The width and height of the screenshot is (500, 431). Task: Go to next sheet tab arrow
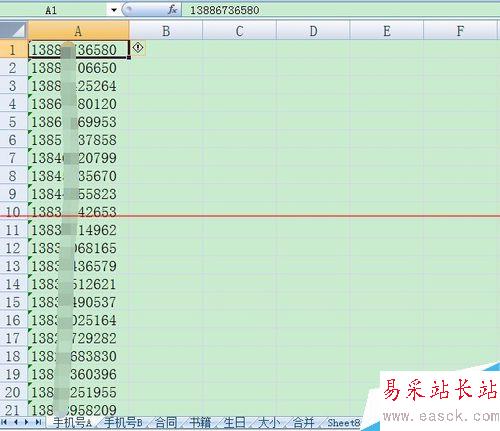(27, 422)
